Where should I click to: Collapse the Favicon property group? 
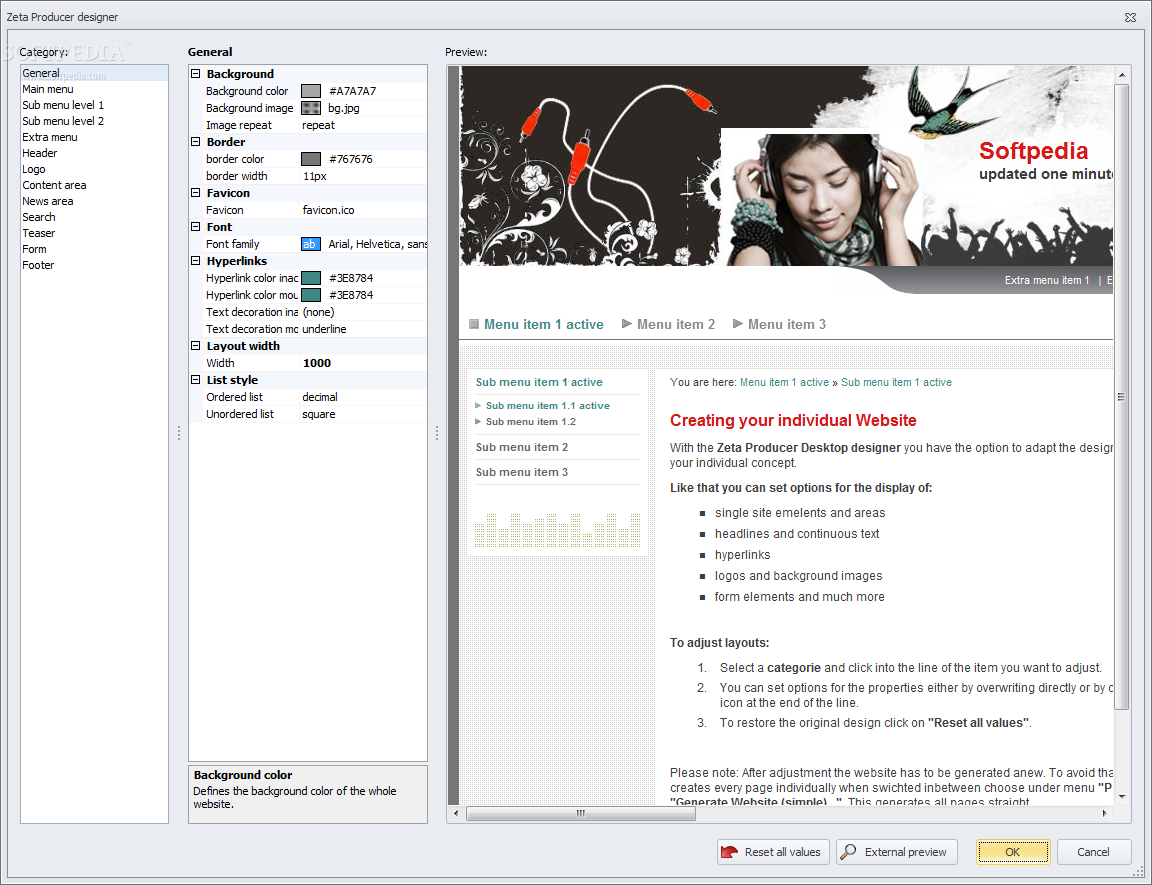pos(195,192)
